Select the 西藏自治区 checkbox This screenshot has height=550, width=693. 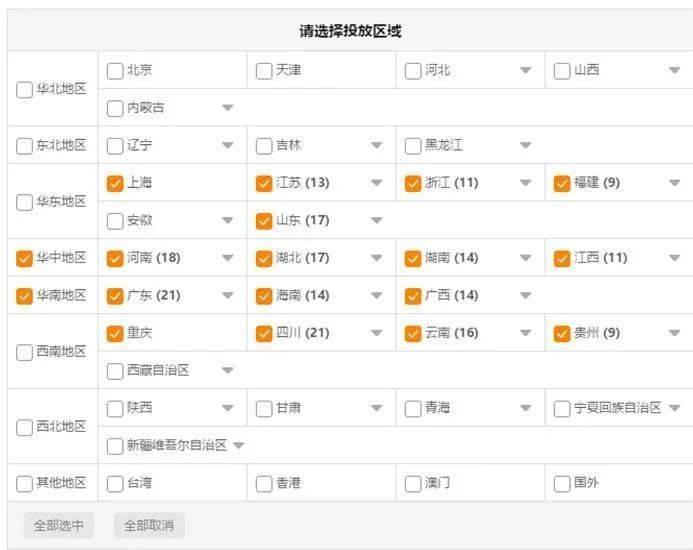point(115,371)
